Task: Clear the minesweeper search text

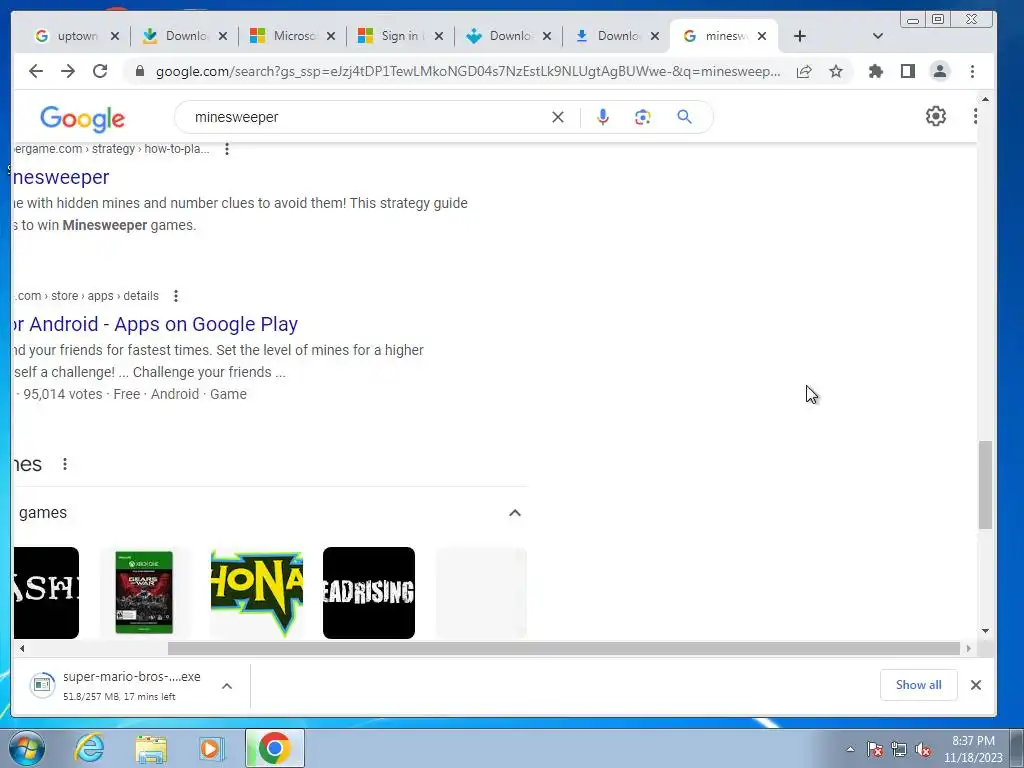Action: pyautogui.click(x=558, y=117)
